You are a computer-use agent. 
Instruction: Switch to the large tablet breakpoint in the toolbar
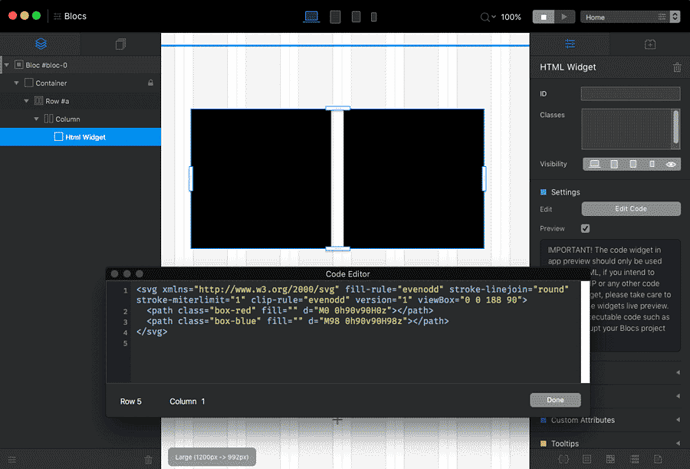tap(334, 17)
